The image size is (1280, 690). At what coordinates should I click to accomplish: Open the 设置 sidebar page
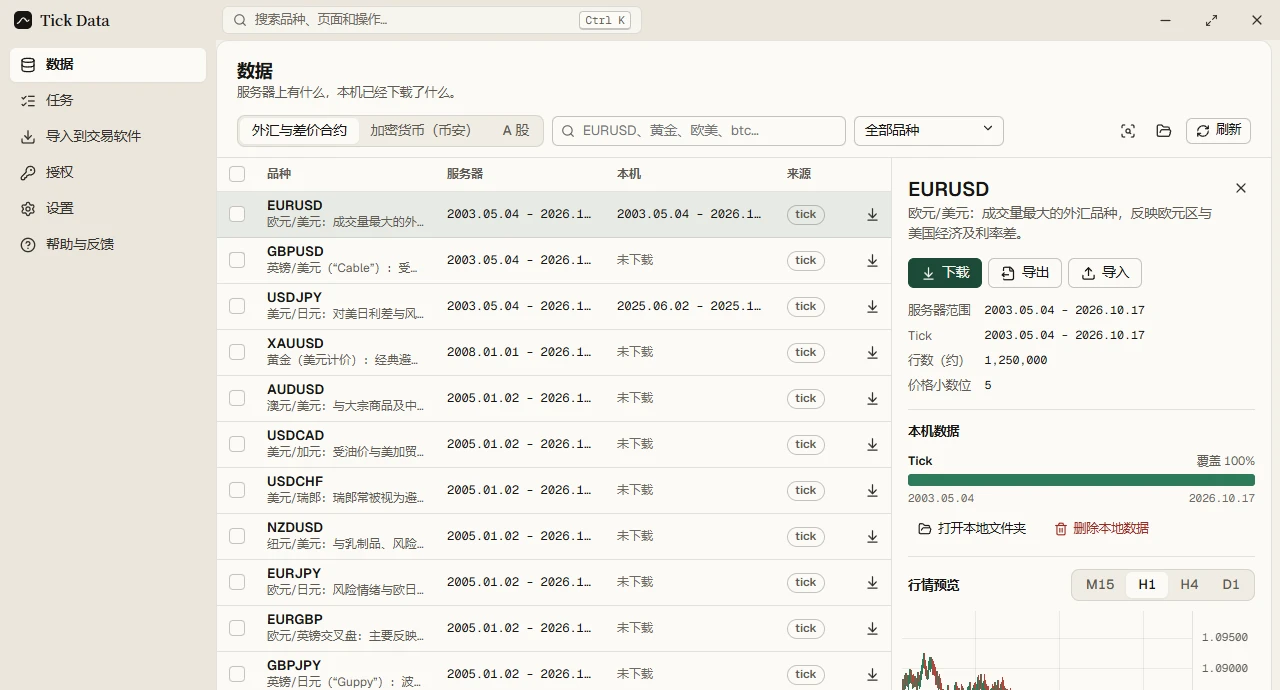click(108, 208)
